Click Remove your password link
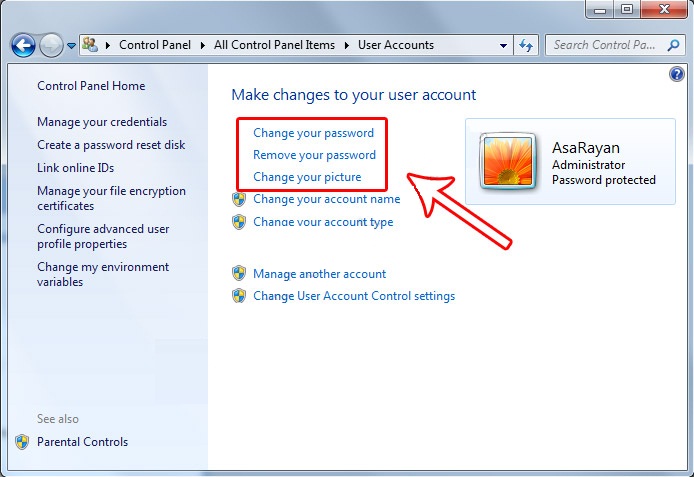This screenshot has height=477, width=694. click(314, 155)
